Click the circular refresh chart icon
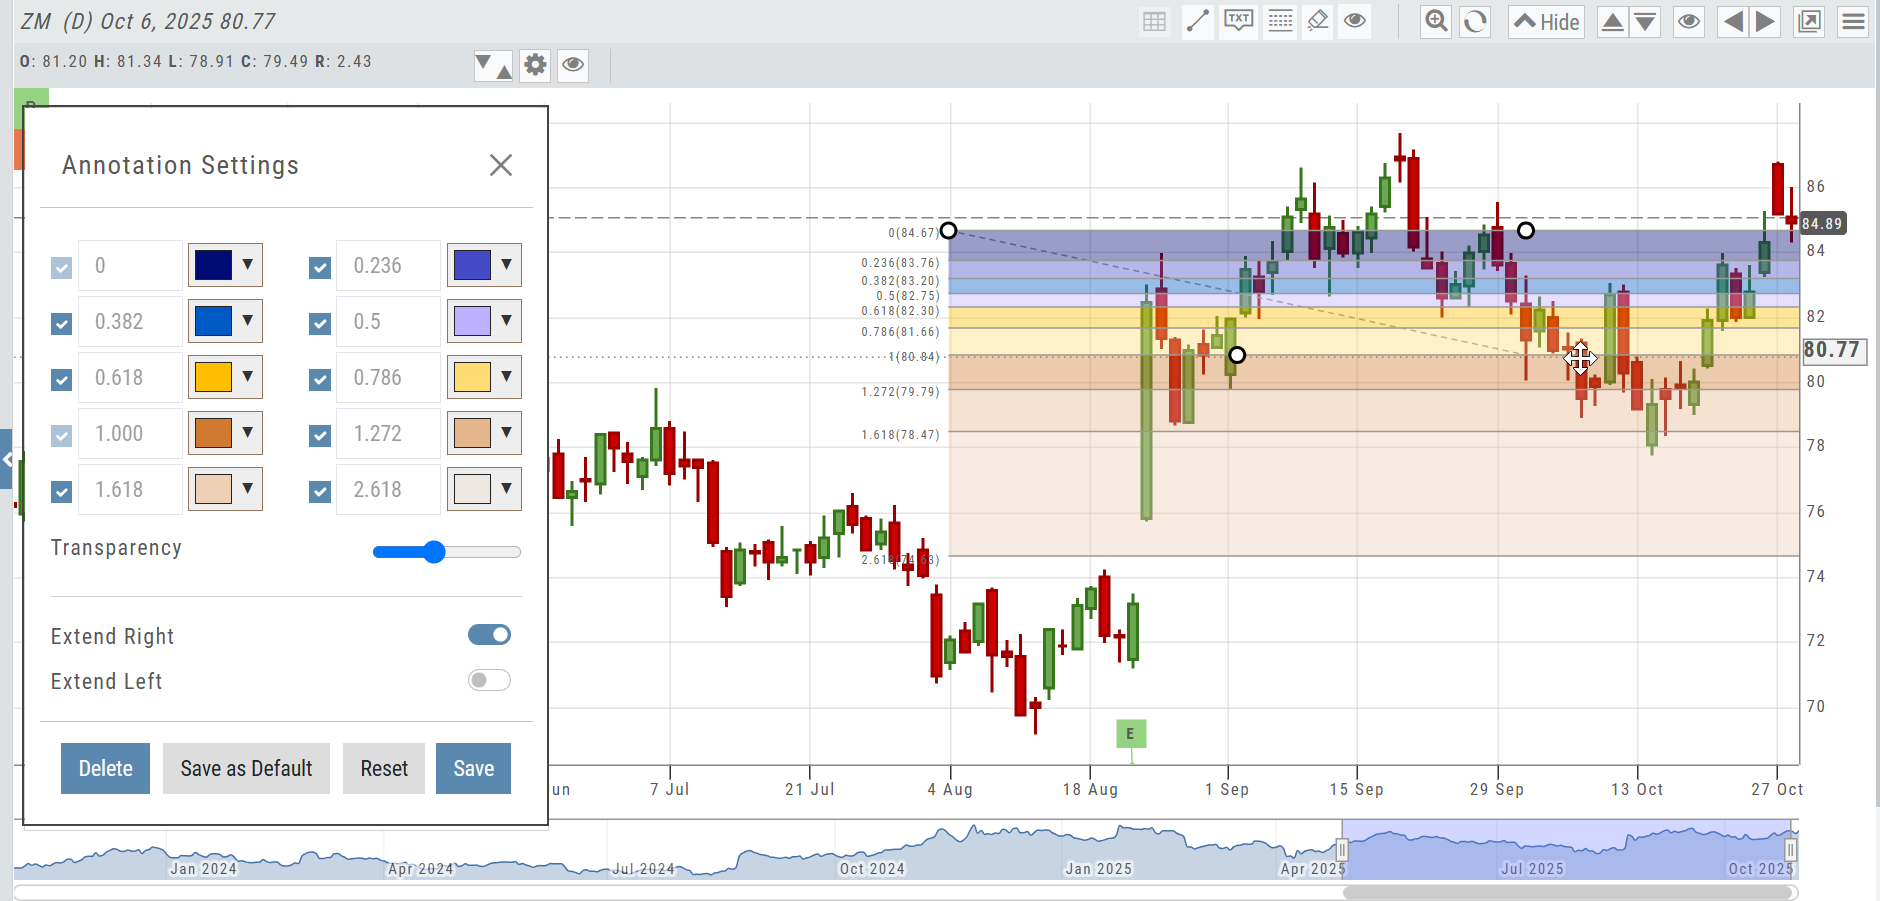This screenshot has height=901, width=1880. click(1475, 21)
